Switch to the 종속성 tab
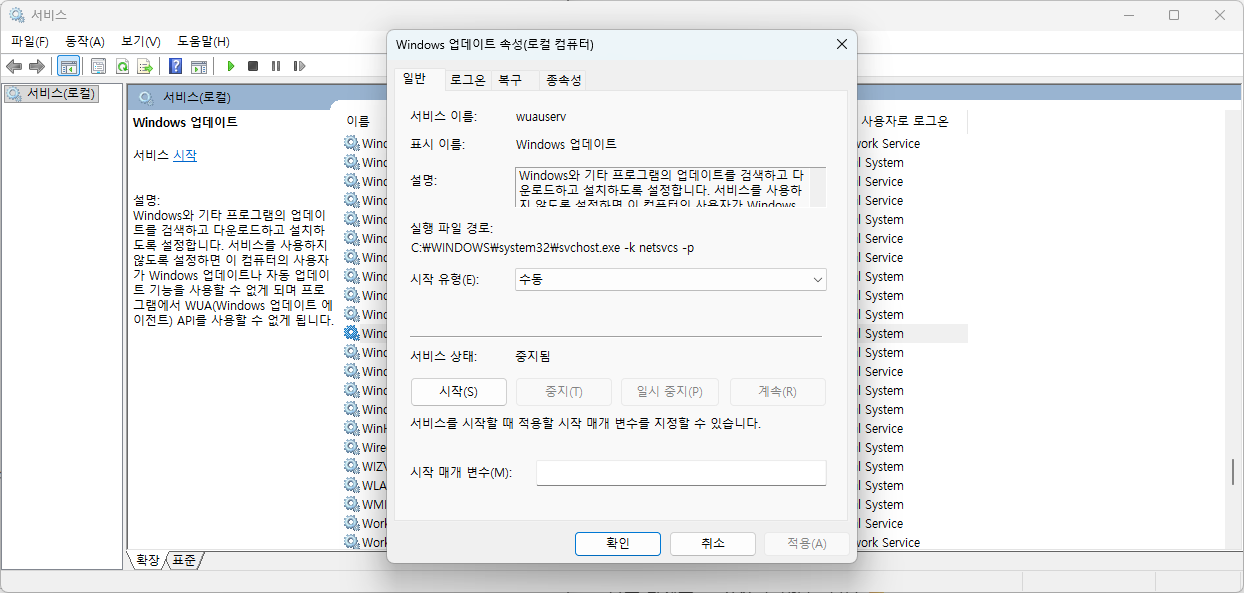Screen dimensions: 1244x593 click(x=563, y=80)
